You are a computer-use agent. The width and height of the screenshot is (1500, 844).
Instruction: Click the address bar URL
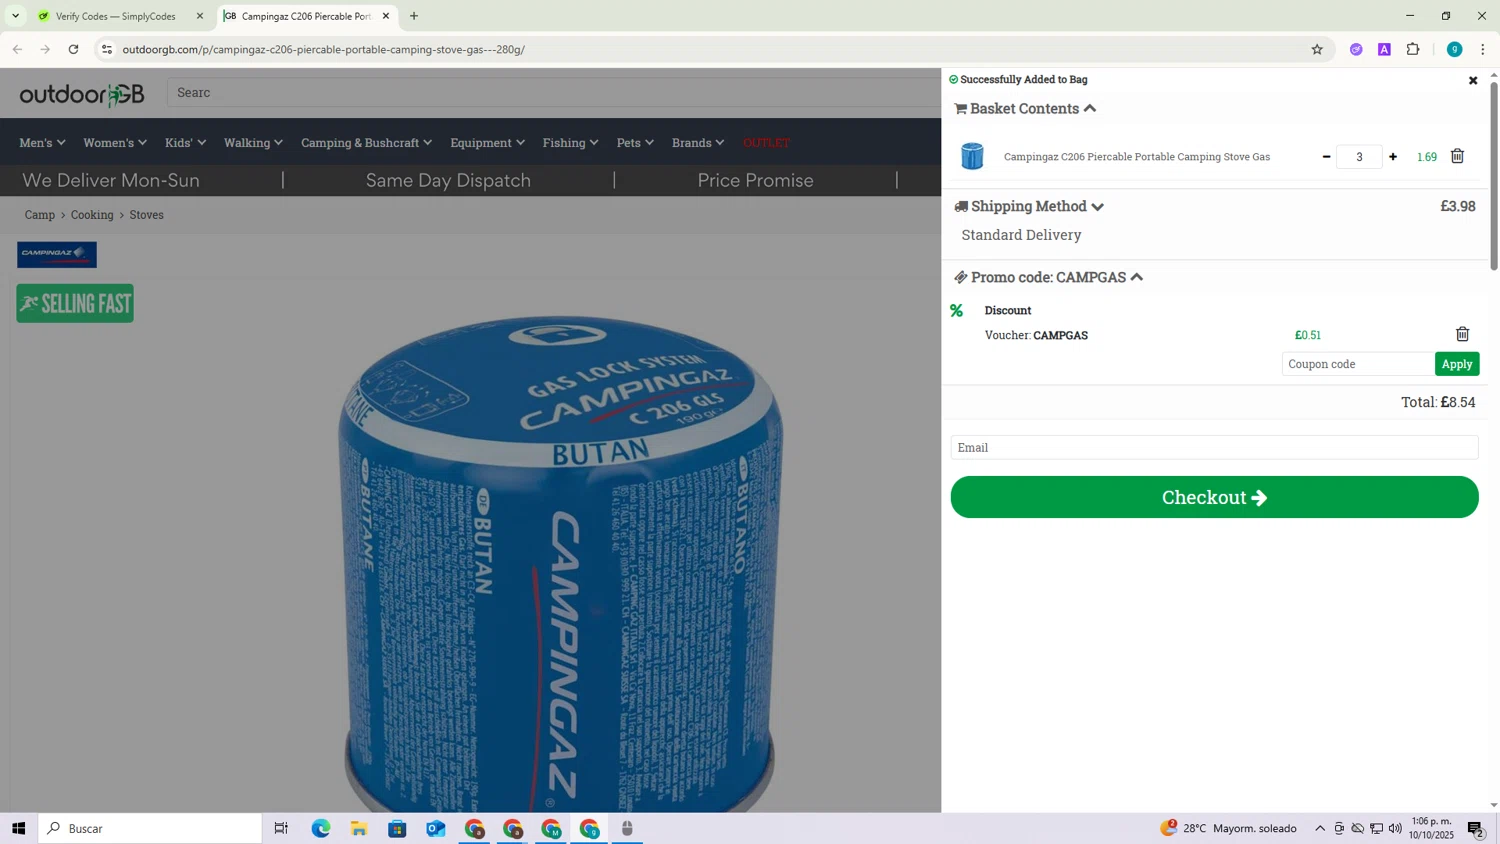[323, 49]
